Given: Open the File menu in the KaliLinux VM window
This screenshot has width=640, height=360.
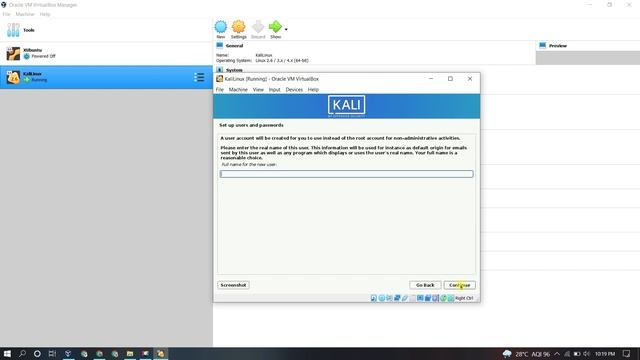Looking at the screenshot, I should coord(220,89).
